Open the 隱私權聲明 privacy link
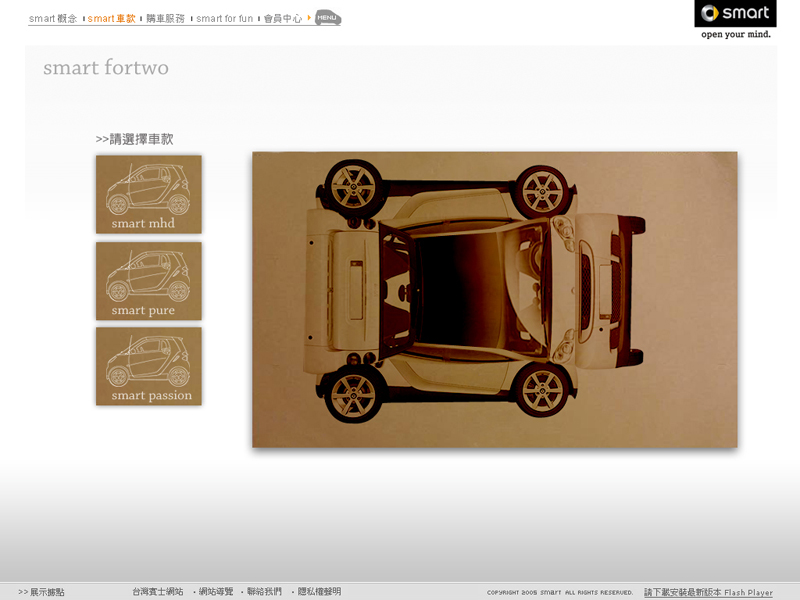800x600 pixels. click(319, 592)
